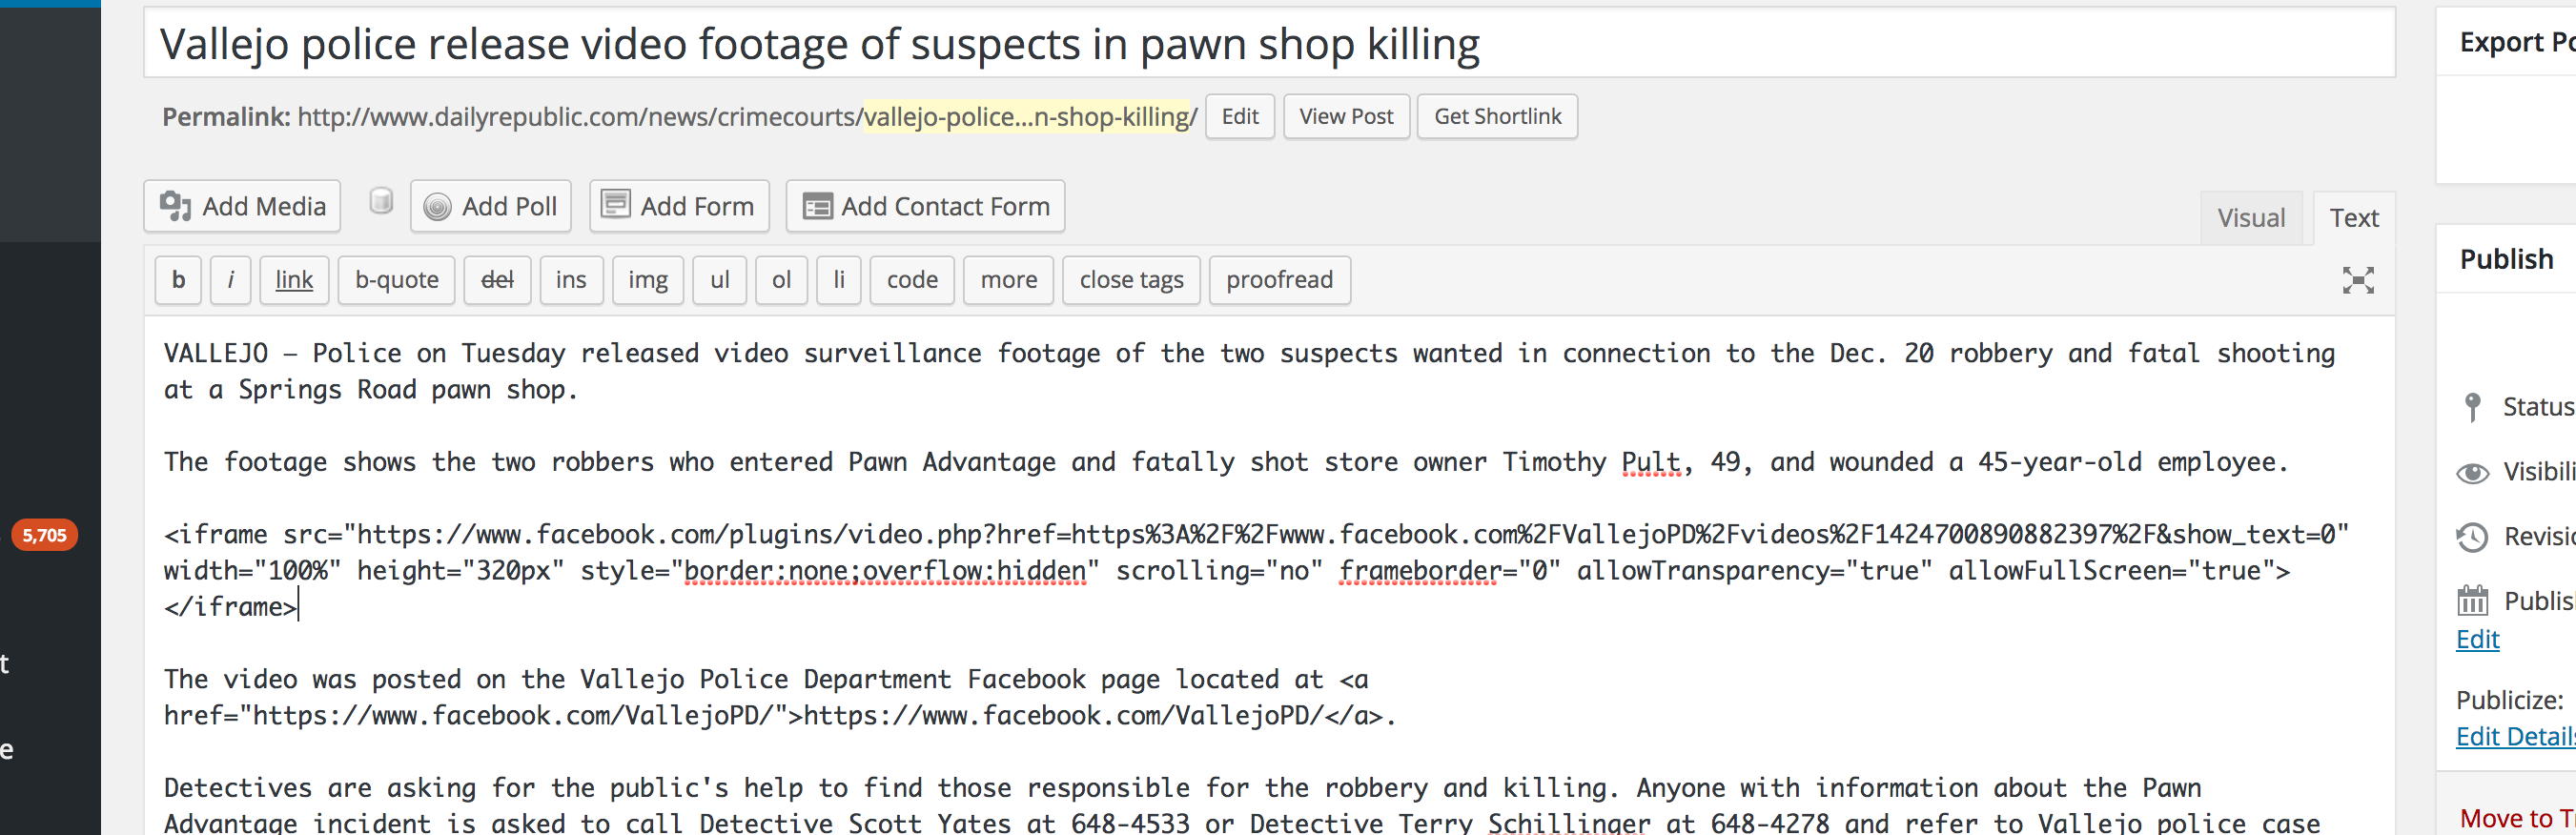Click the bold 'b' toolbar button
This screenshot has height=835, width=2576.
tap(178, 280)
